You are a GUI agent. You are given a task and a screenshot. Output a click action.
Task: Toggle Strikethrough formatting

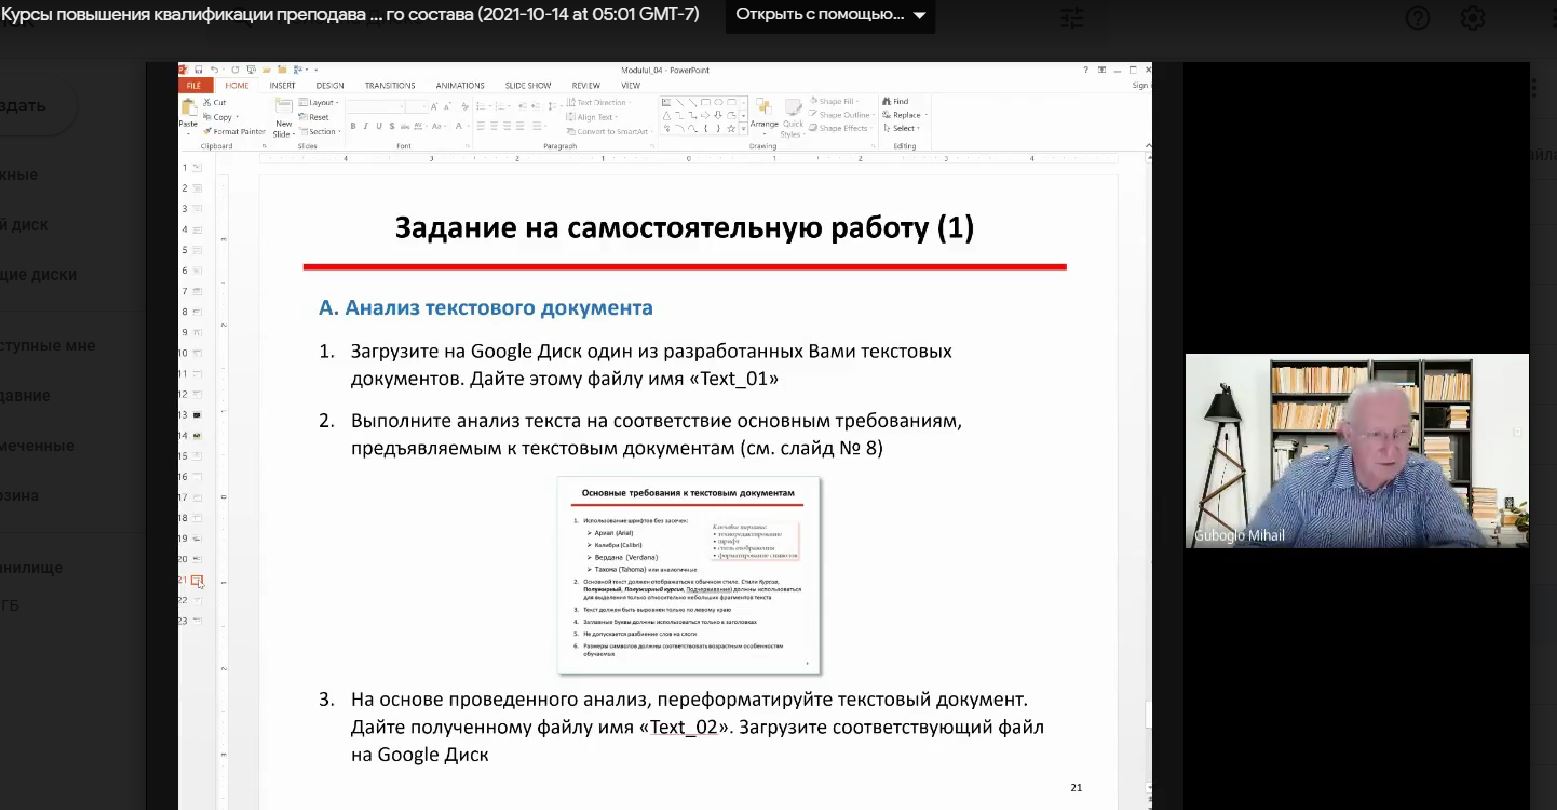405,126
